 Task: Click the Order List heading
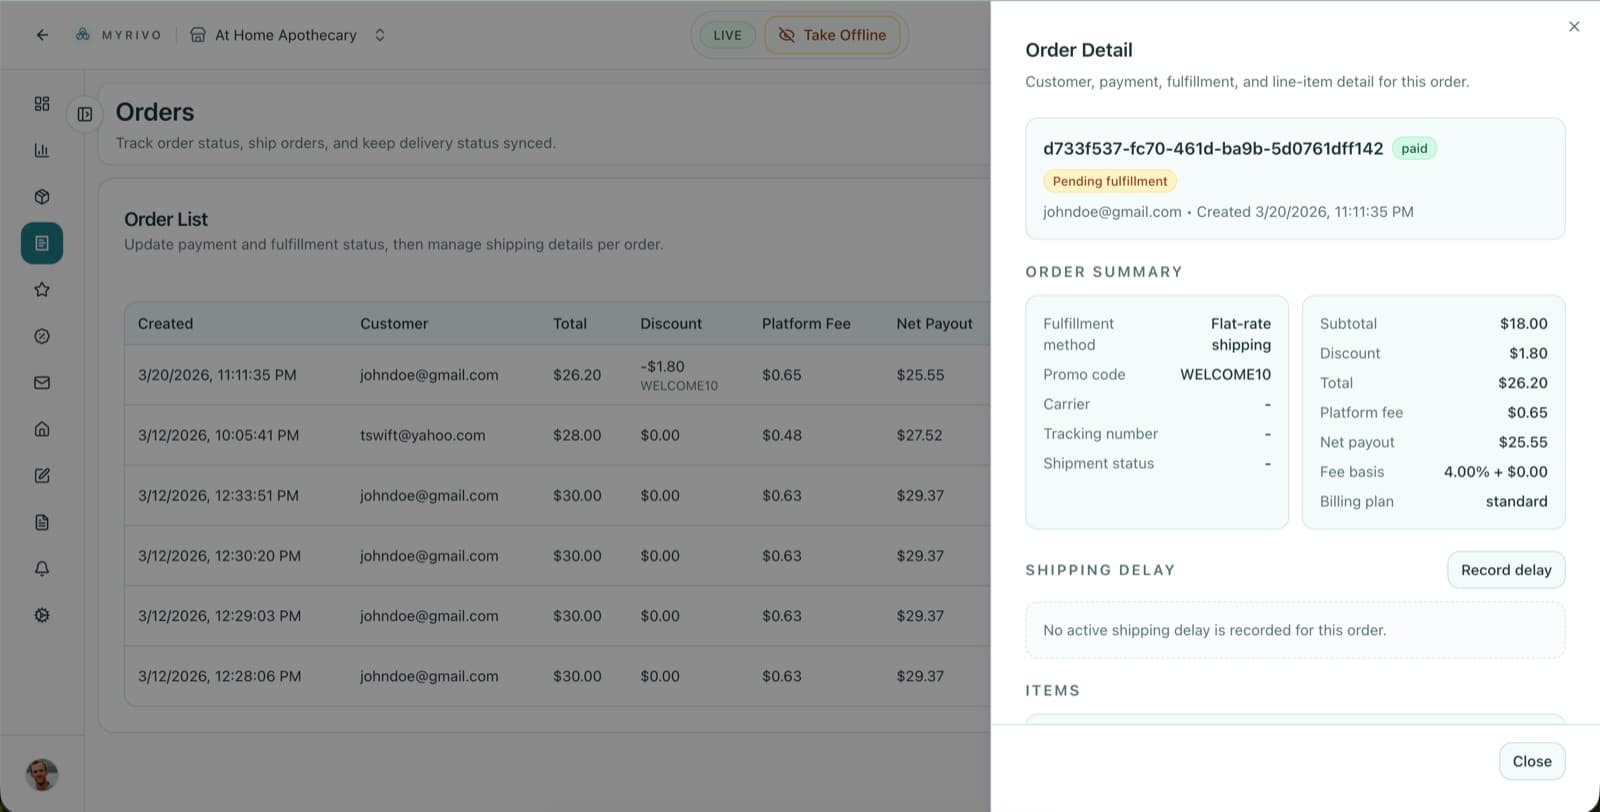166,219
